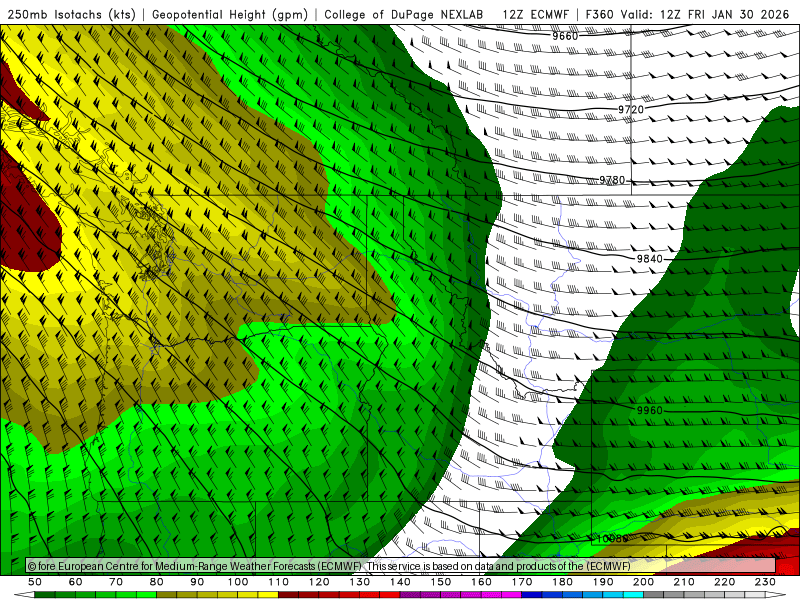This screenshot has width=800, height=600.
Task: Click the 'College of DuPage NEXLAB' label
Action: 404,15
